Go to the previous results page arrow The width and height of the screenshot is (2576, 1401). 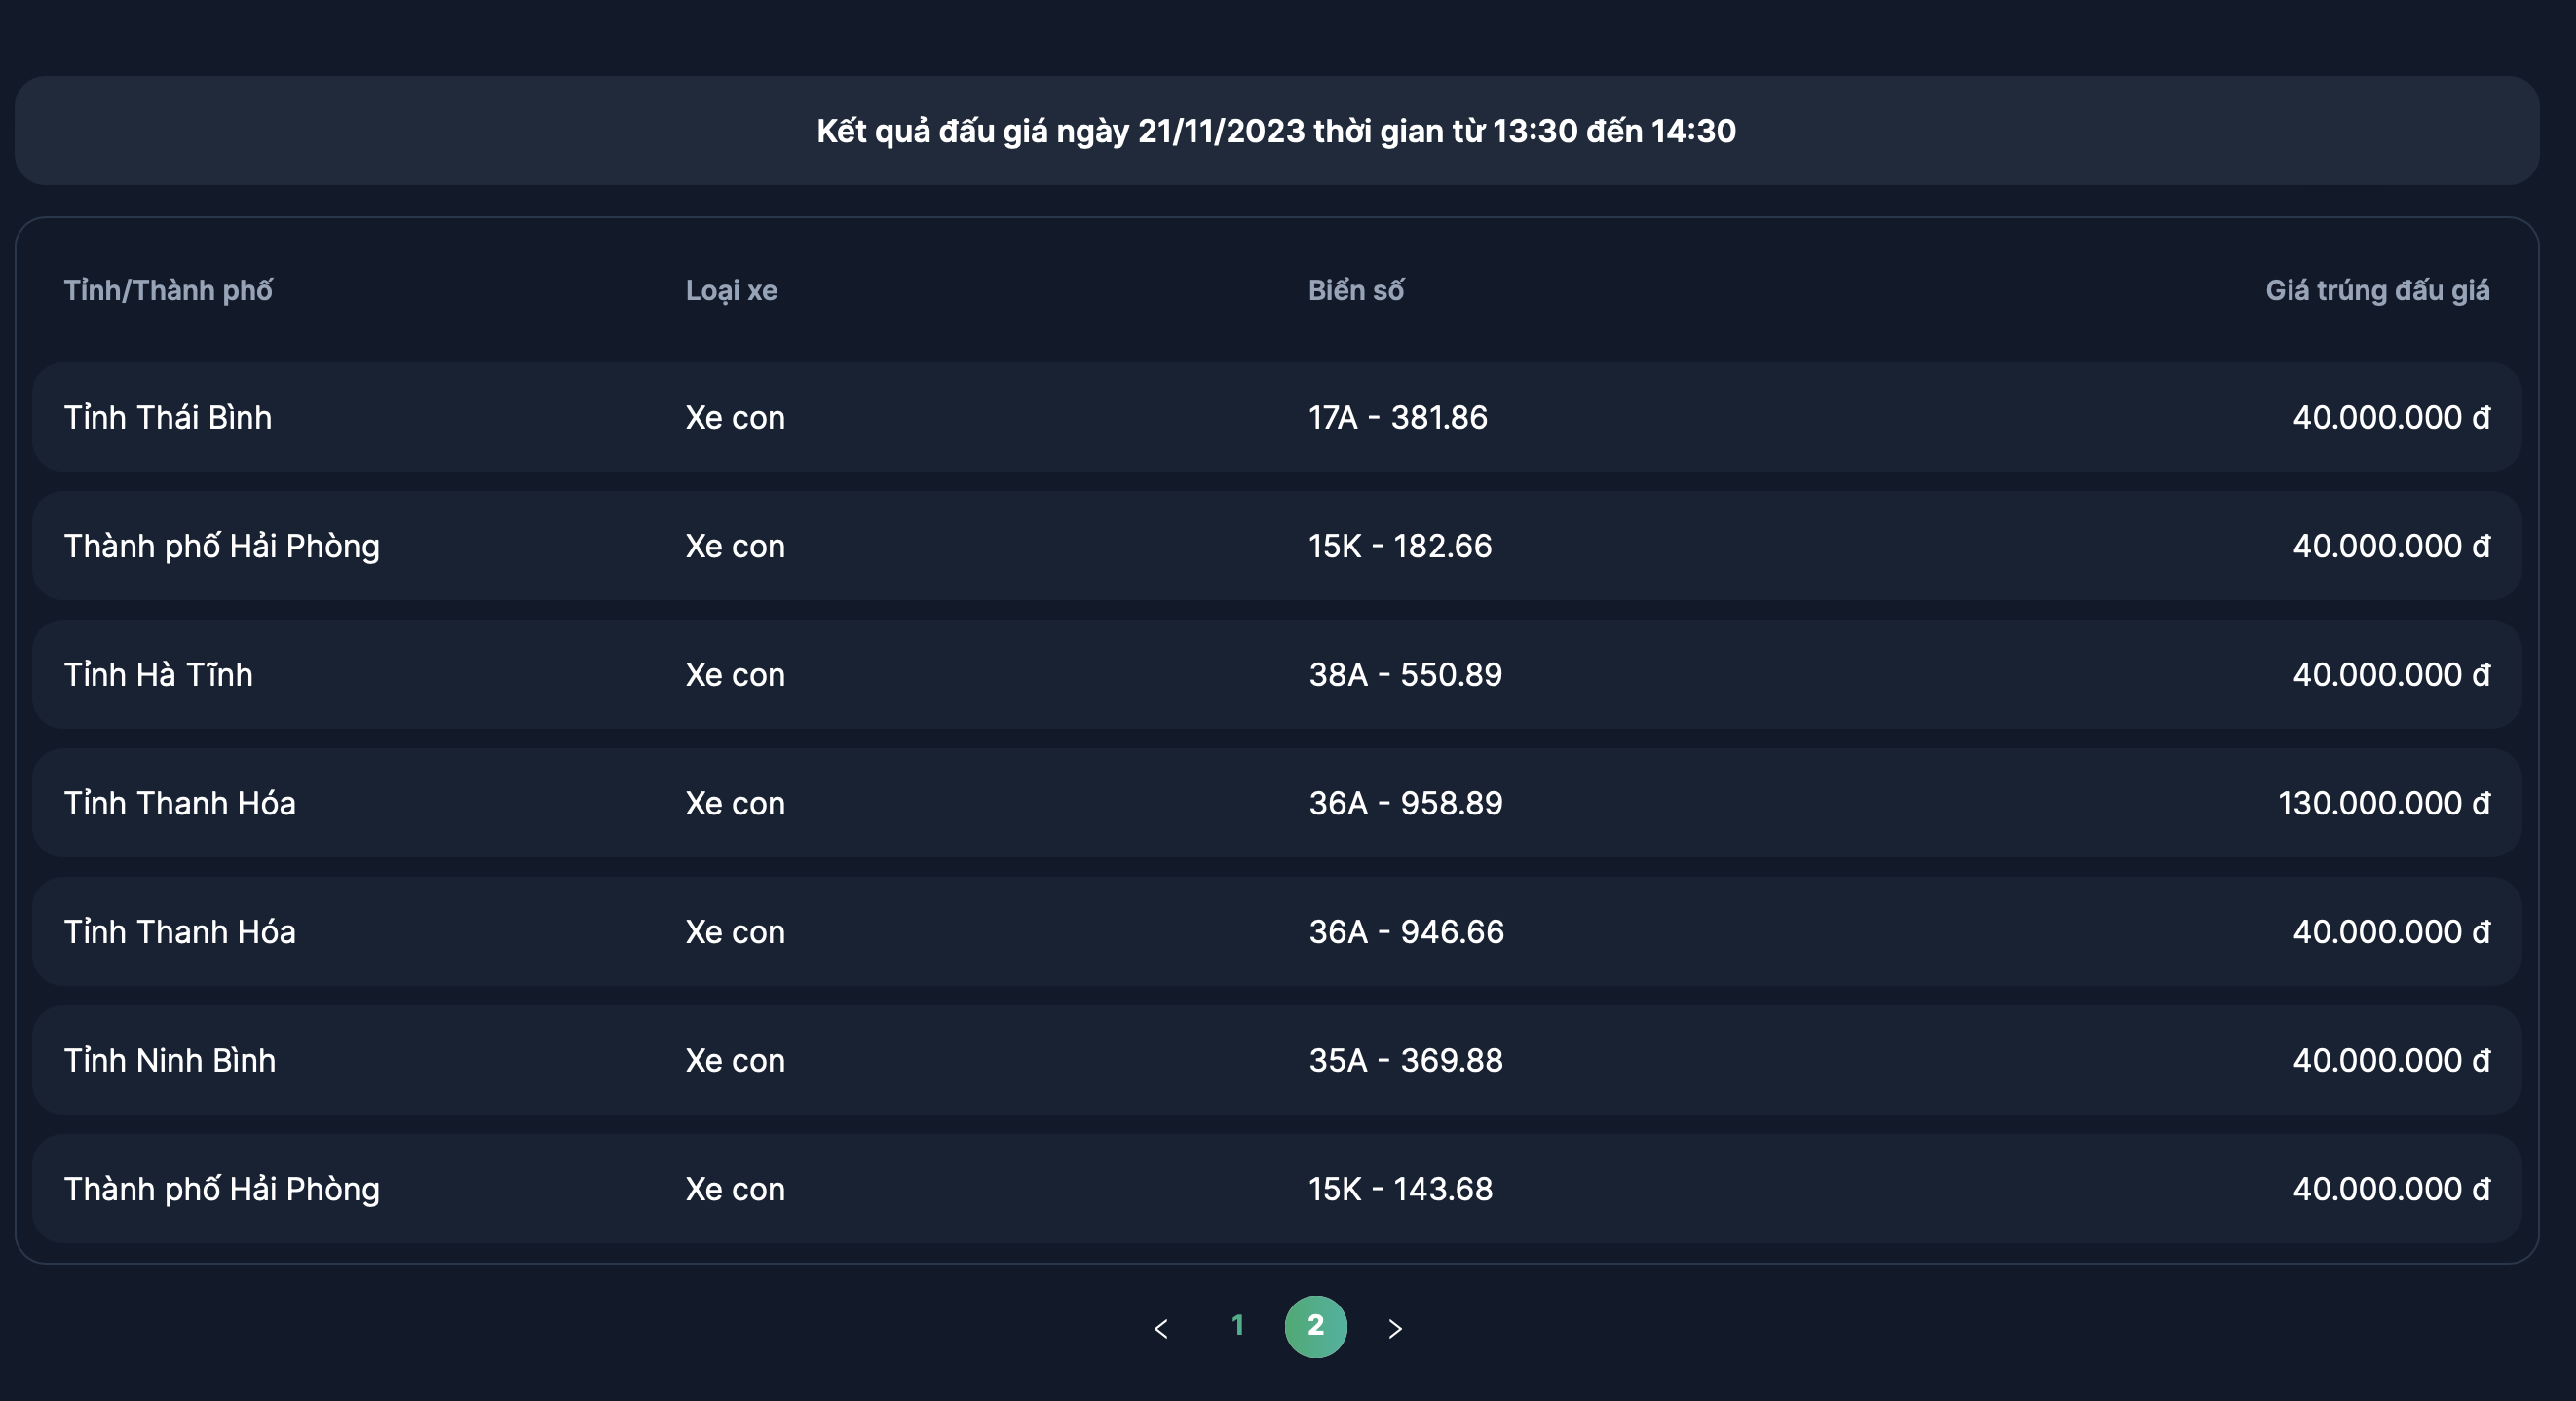coord(1161,1328)
